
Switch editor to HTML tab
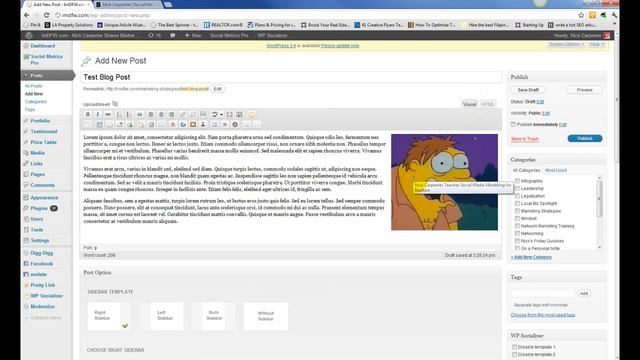click(487, 104)
